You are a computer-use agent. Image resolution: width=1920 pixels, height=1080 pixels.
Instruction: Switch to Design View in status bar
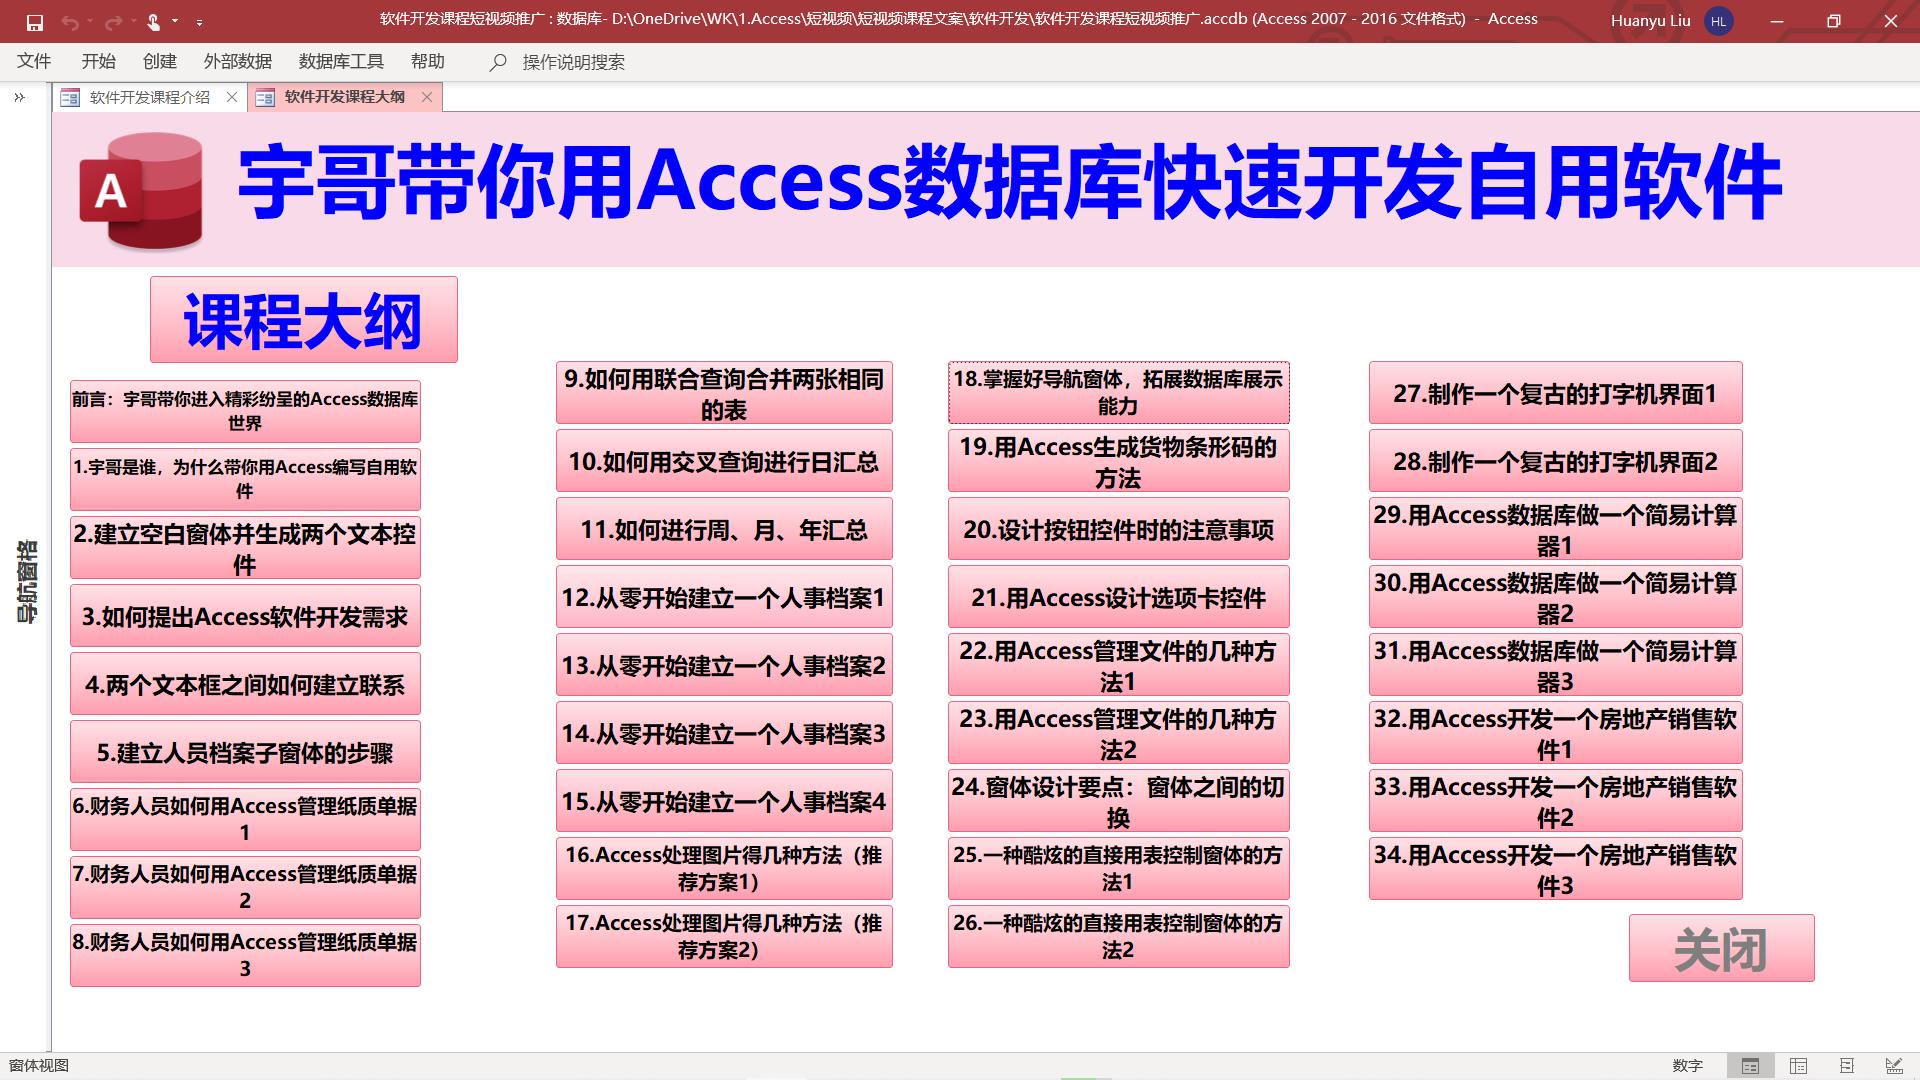tap(1894, 1066)
